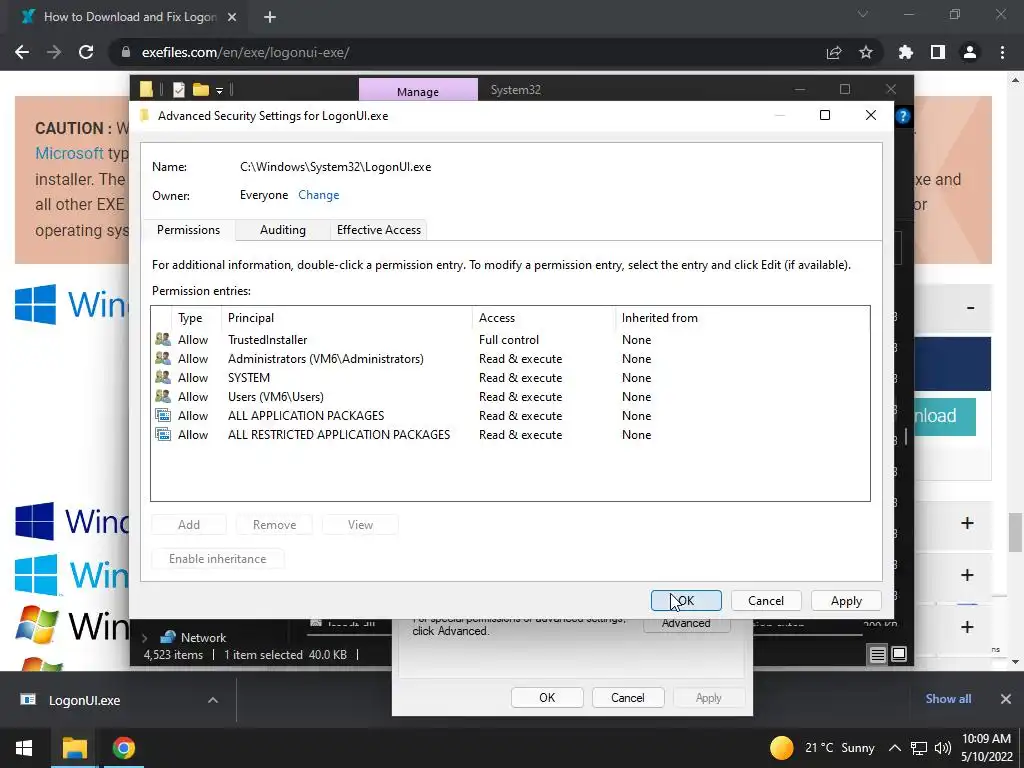Click the Chrome address bar URL

pos(246,52)
